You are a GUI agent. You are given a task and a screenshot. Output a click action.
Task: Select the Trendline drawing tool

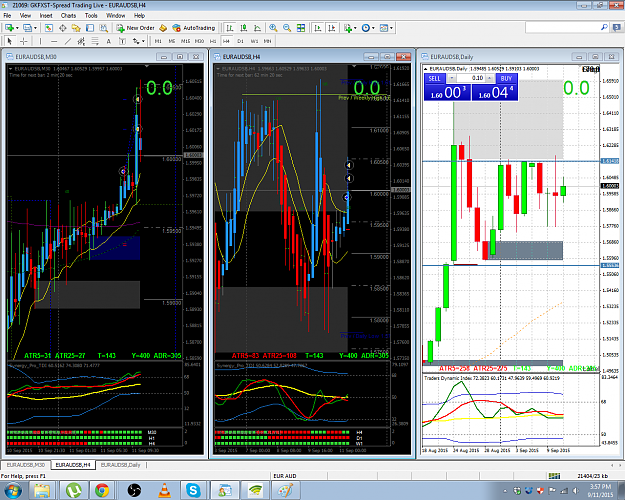[68, 41]
